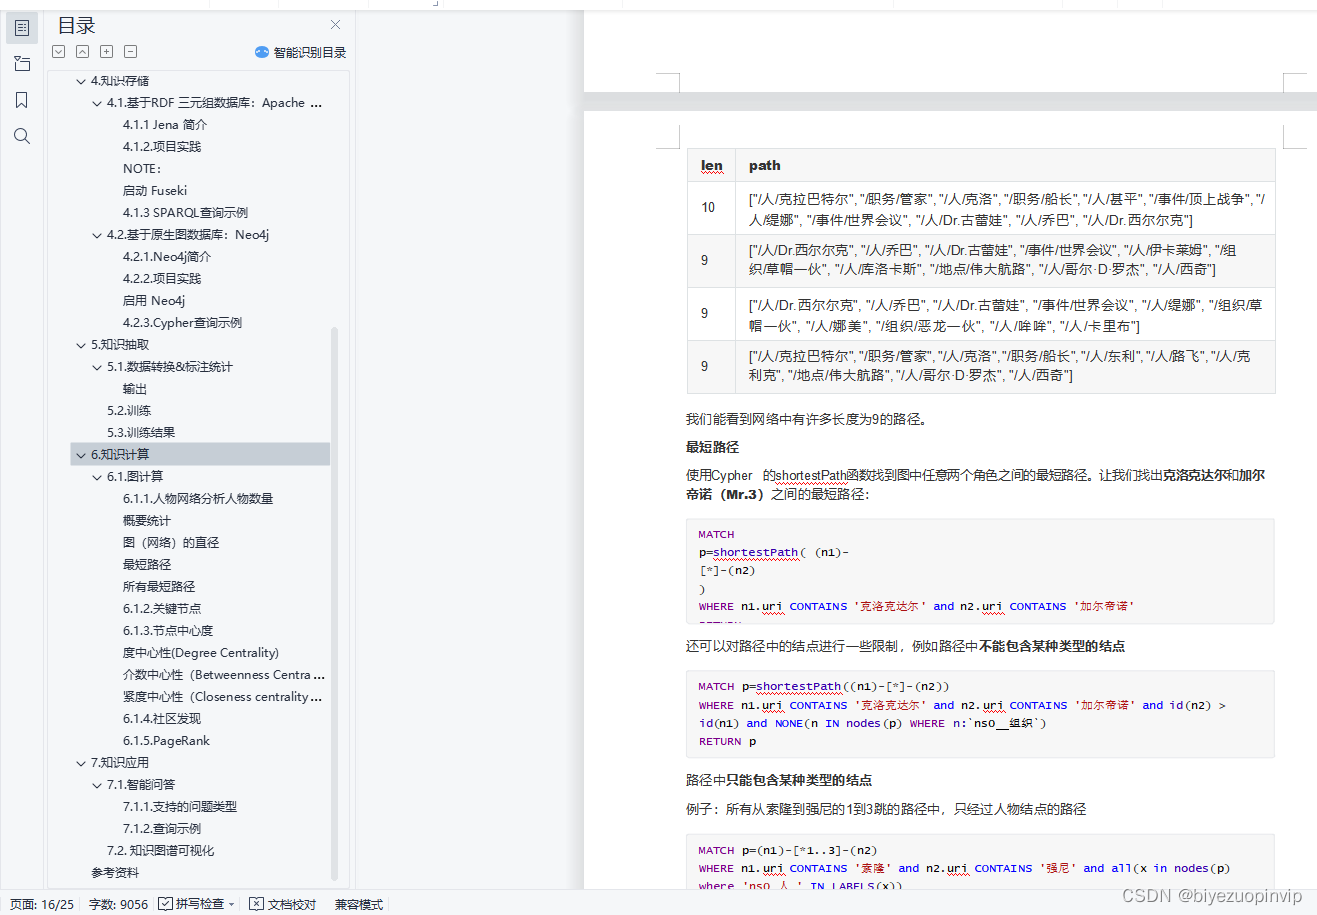
Task: Go to 5.3.训练结果 heading
Action: click(141, 433)
